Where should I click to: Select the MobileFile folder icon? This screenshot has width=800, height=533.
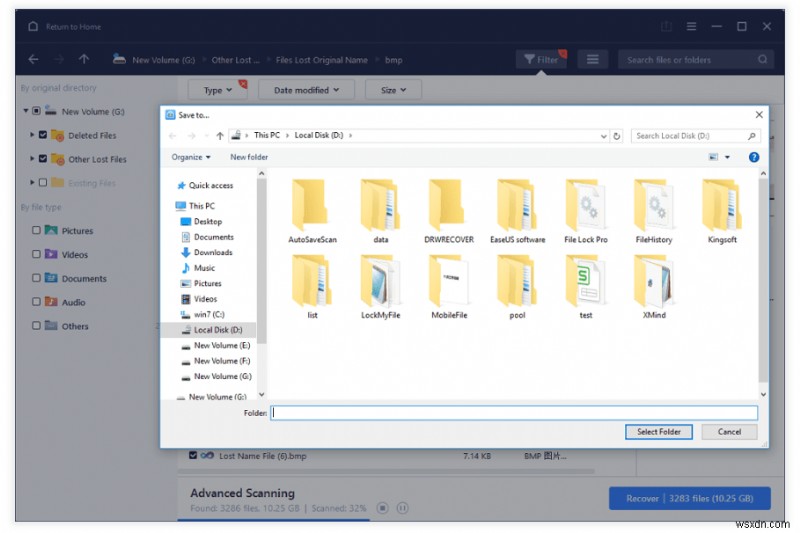[448, 281]
